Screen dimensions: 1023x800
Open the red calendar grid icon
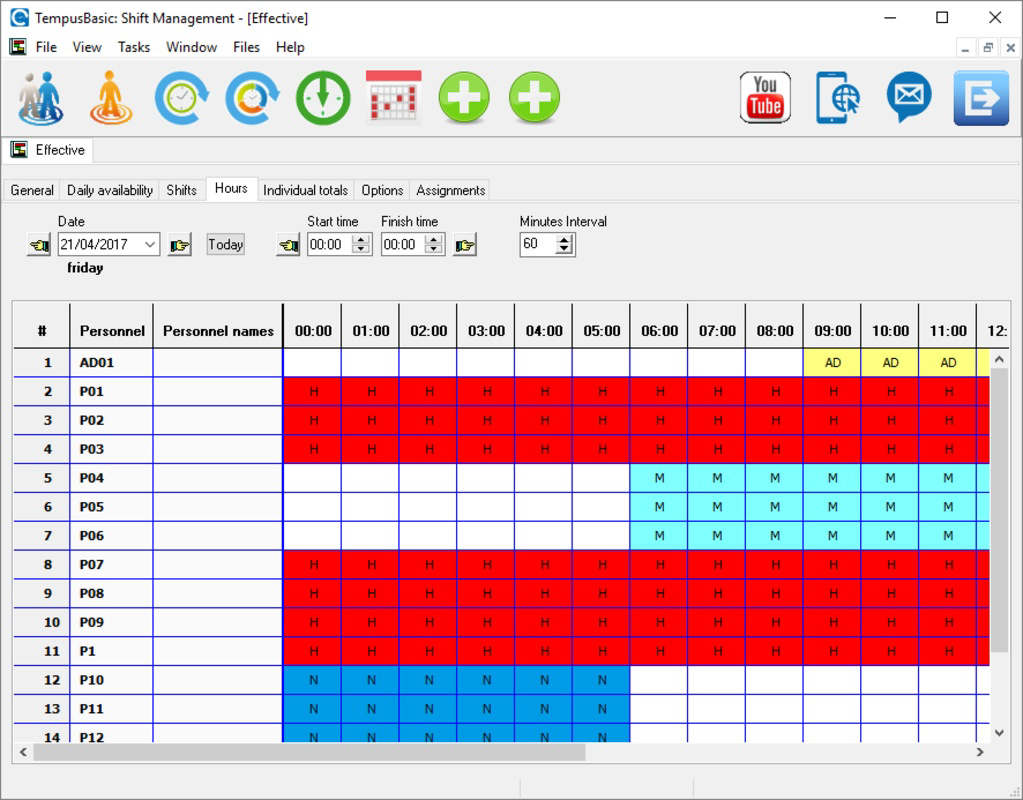393,97
